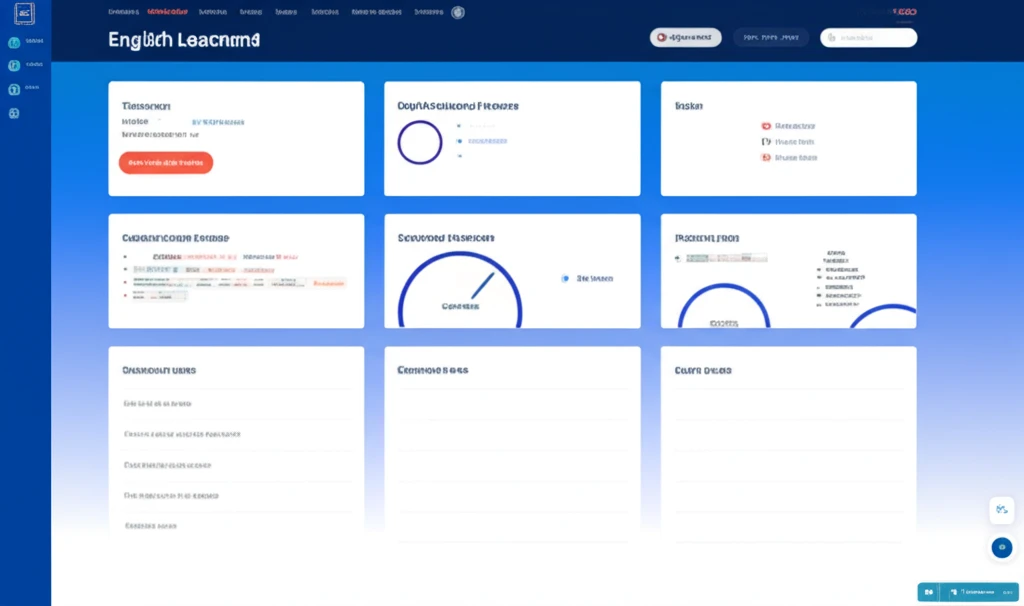1024x606 pixels.
Task: Focus the white search field in the header
Action: [868, 37]
